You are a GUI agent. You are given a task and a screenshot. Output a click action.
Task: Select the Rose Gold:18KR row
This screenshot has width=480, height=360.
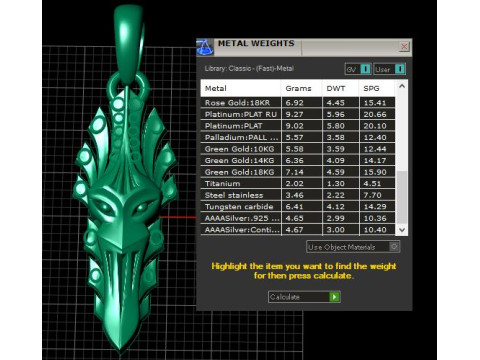tap(298, 103)
